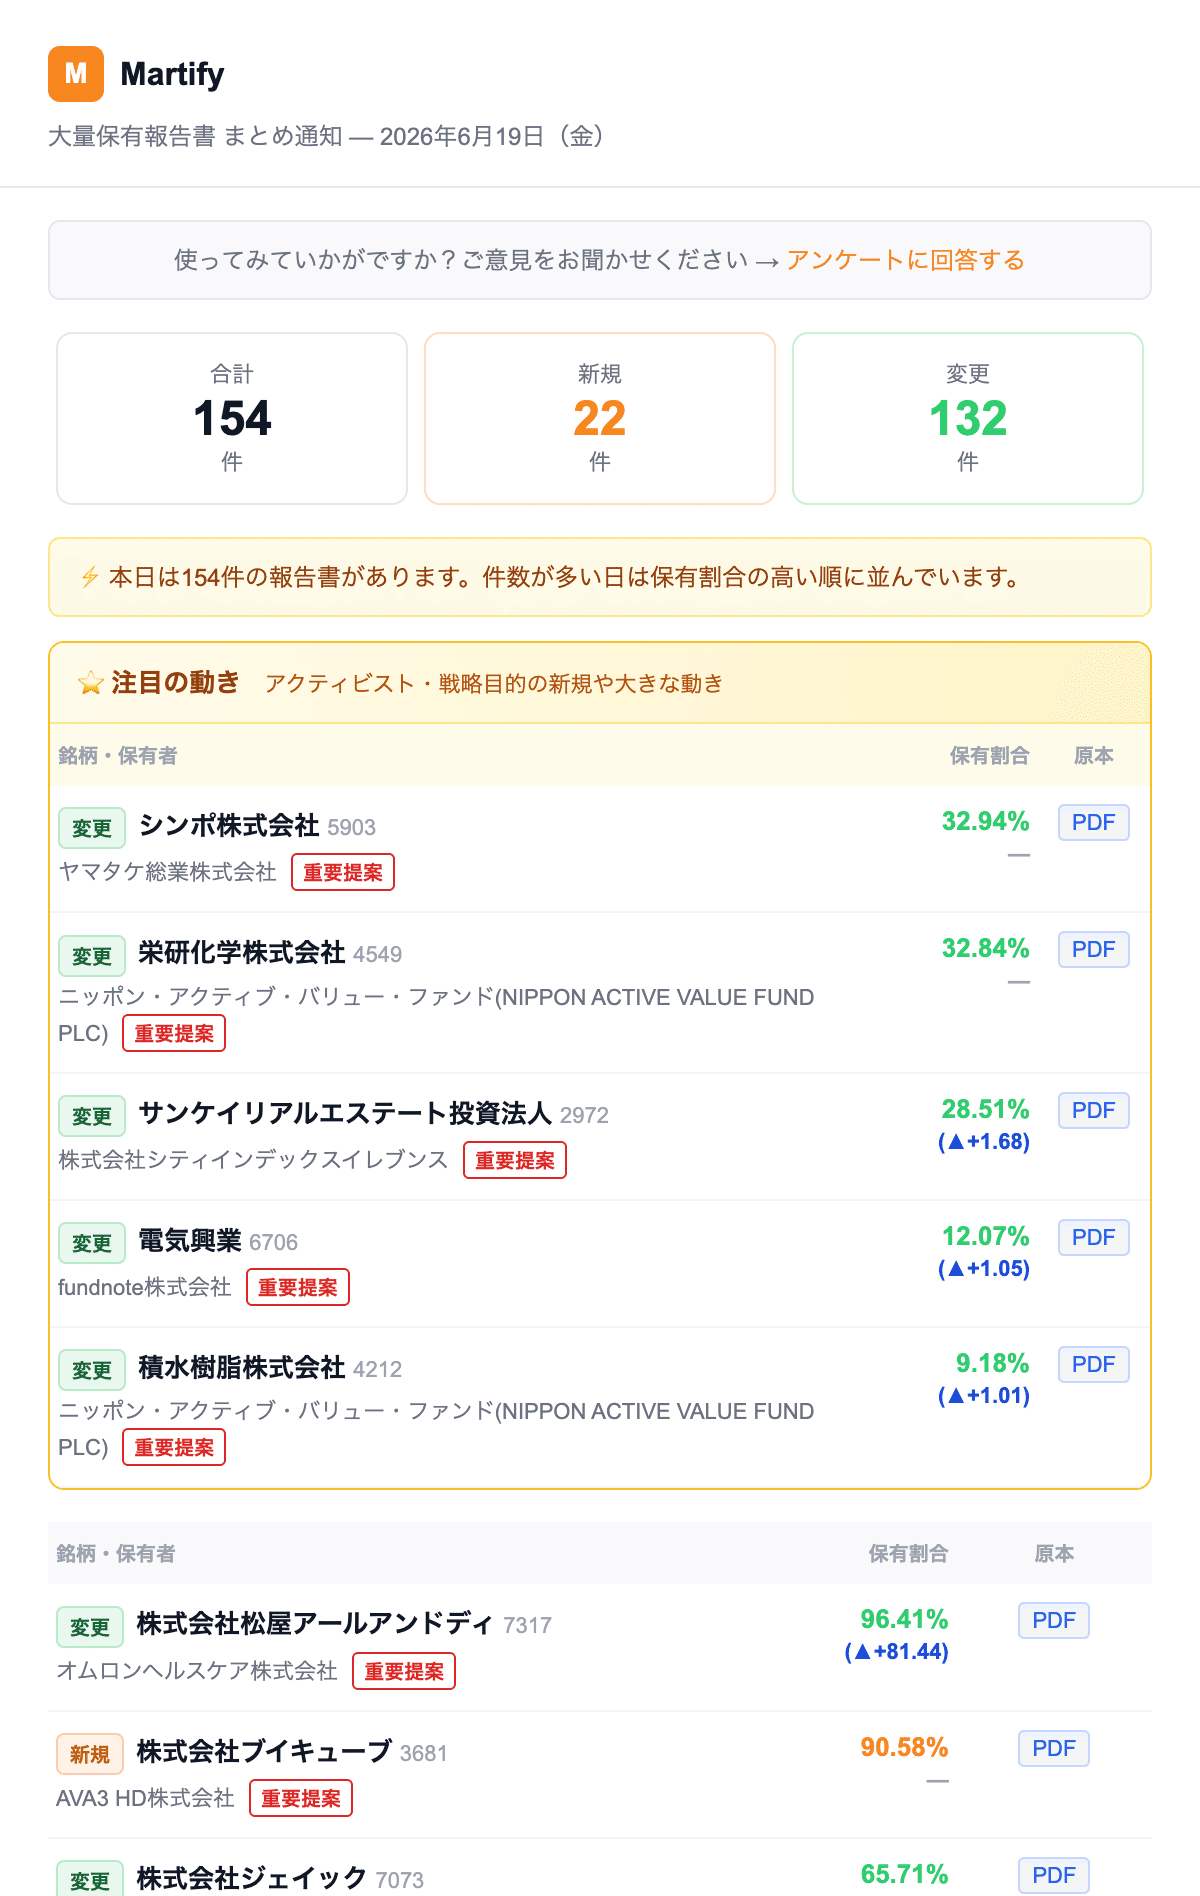Select company name 栄研化学株式会社
Screen dimensions: 1200x1896
[x=242, y=952]
